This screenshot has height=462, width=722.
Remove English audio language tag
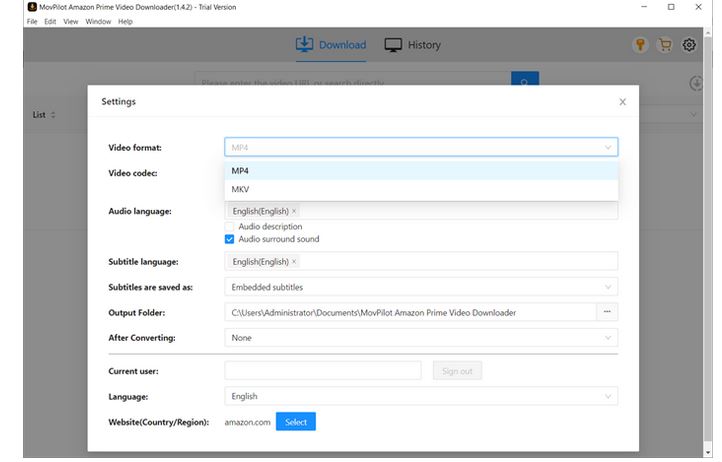click(x=294, y=211)
